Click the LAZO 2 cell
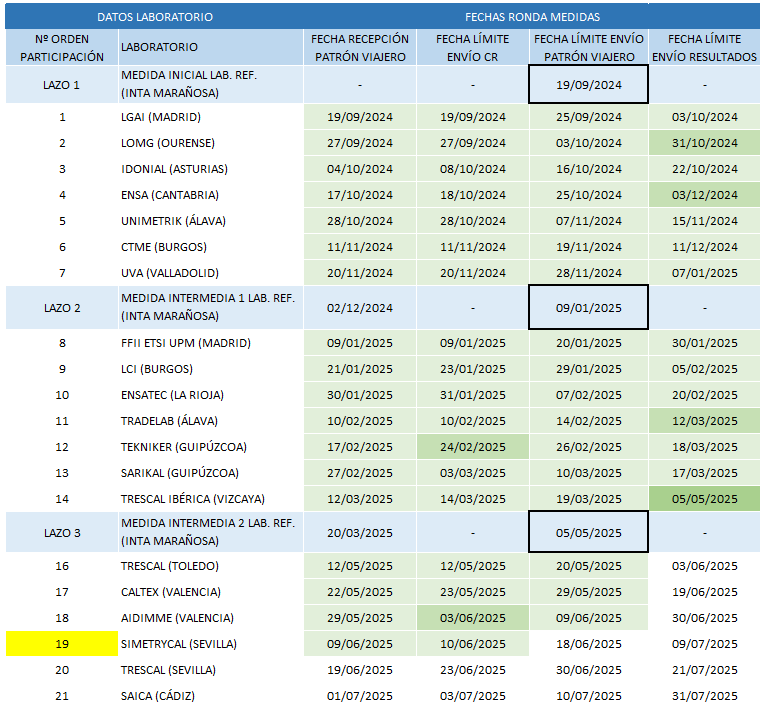Viewport: 760px width, 706px height. click(x=62, y=308)
